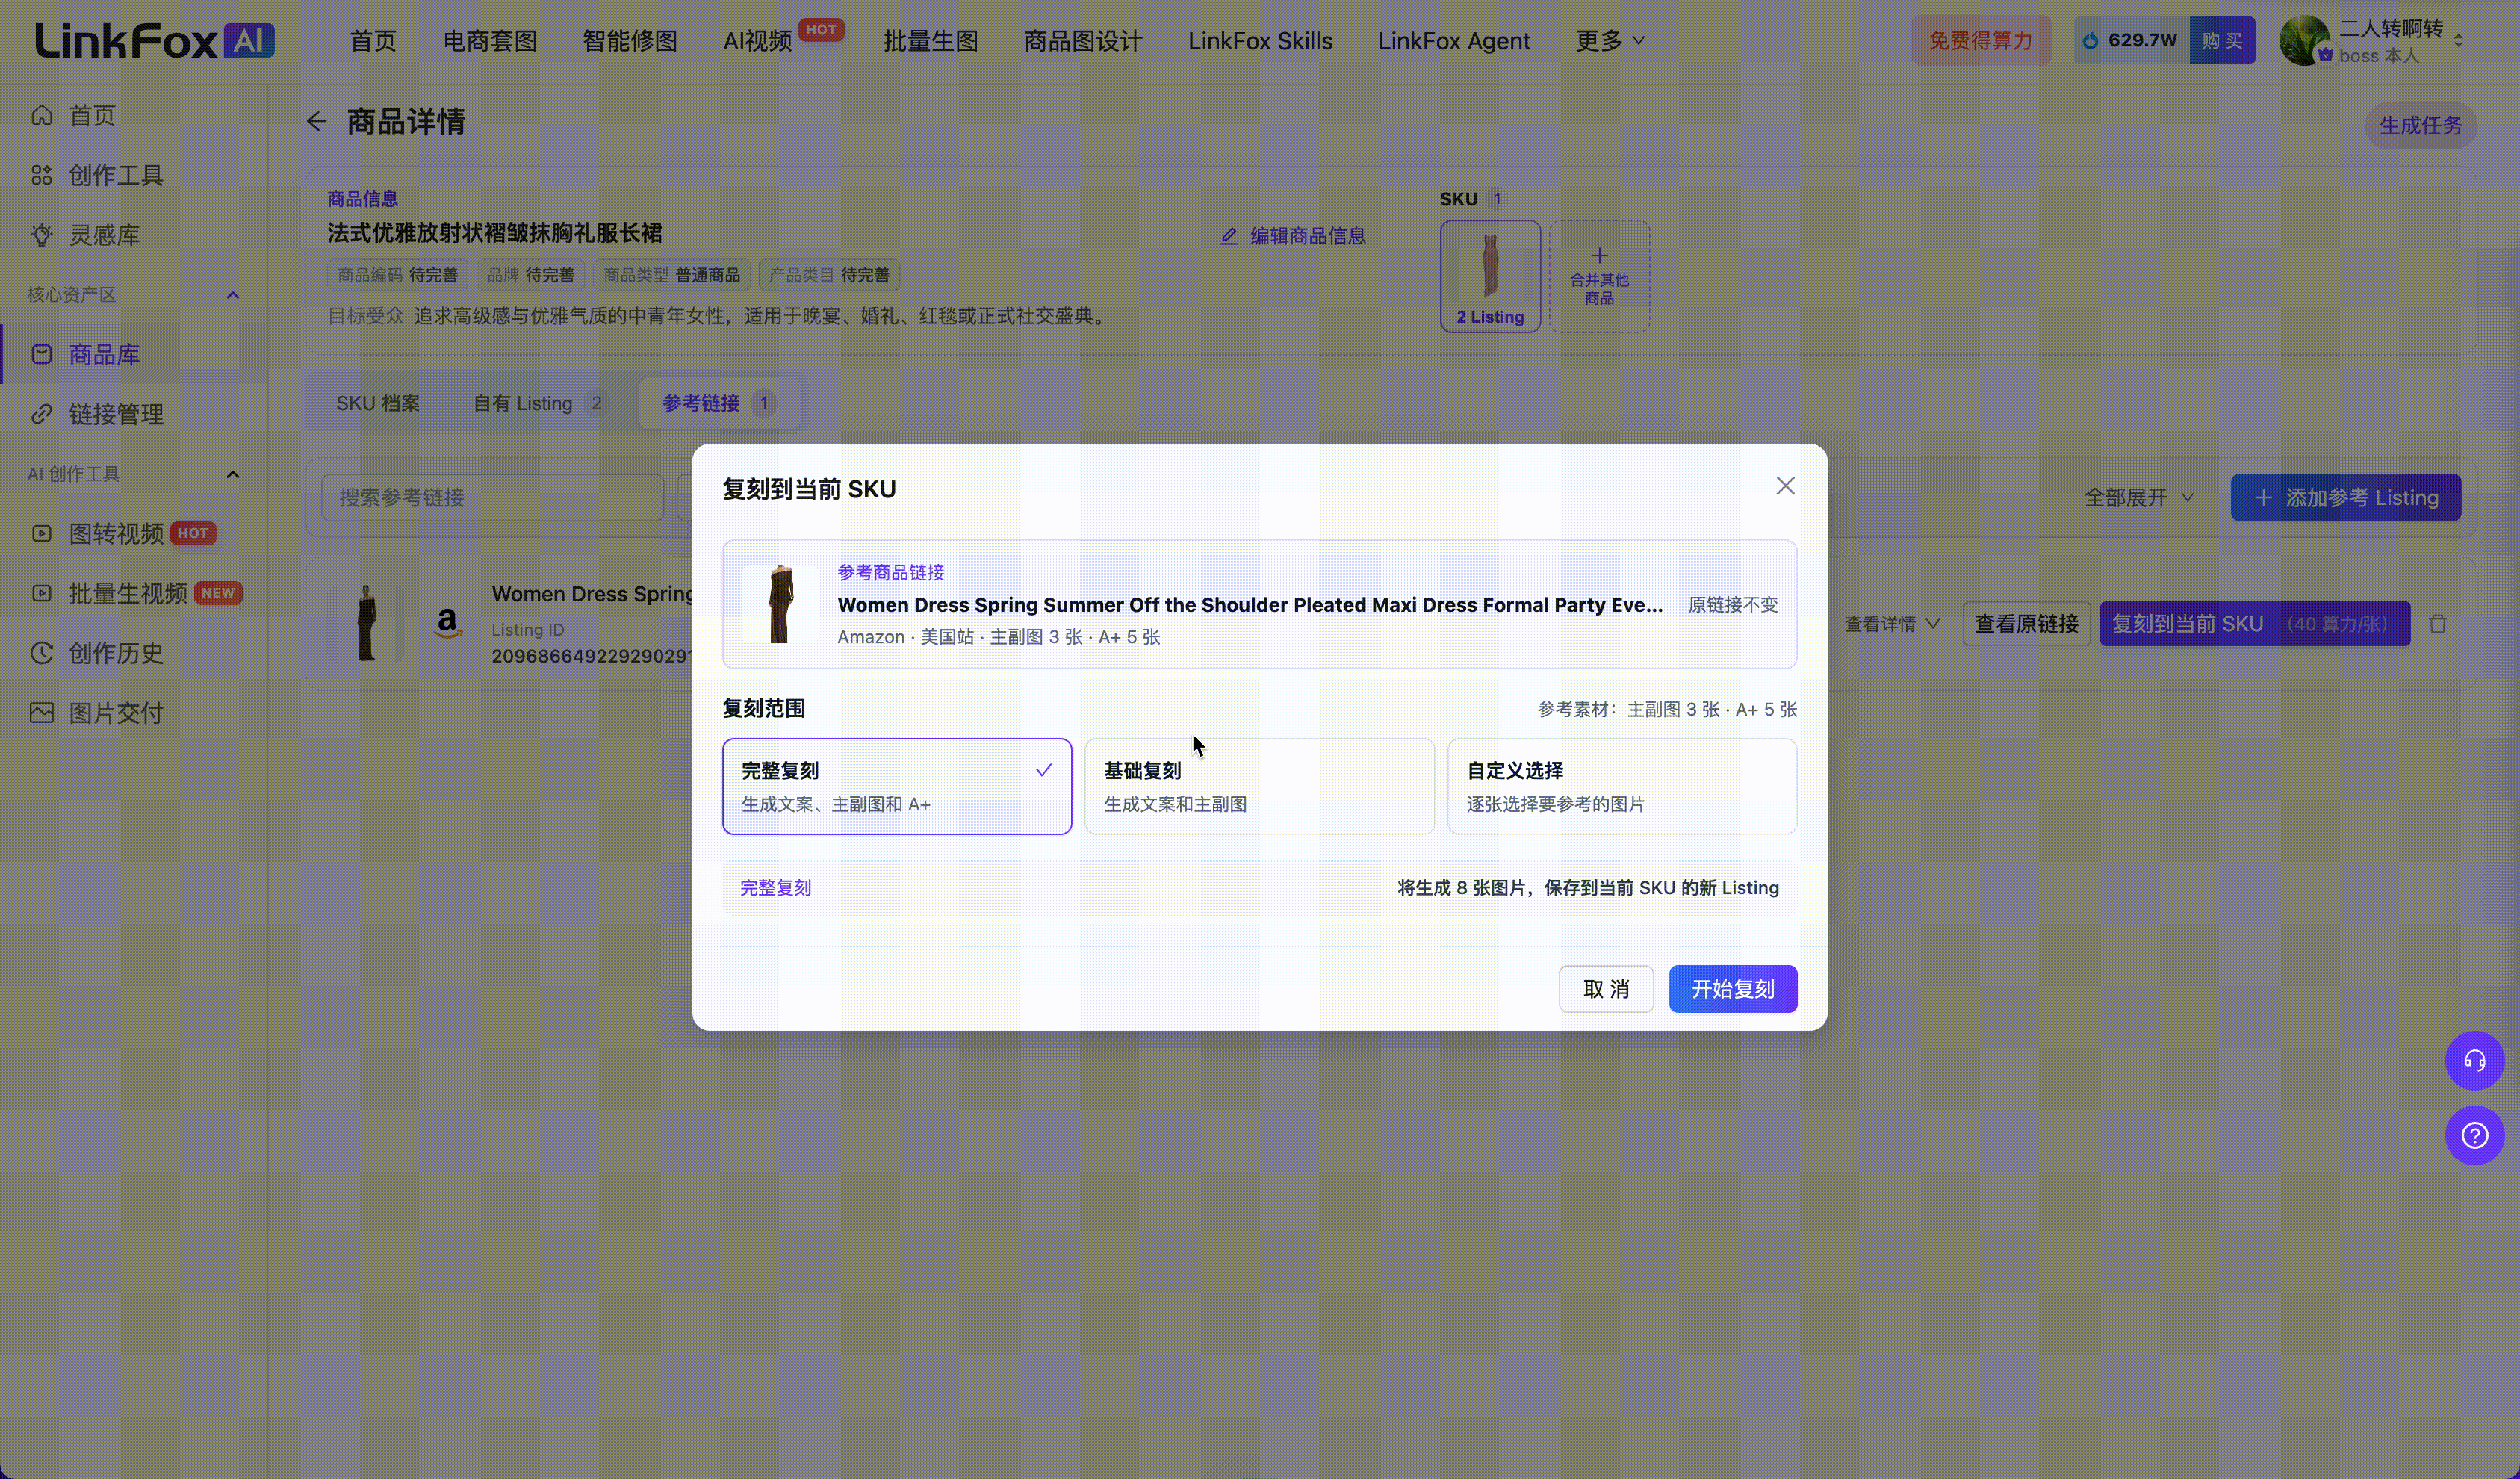Click the 搜索参考链接 search field
The image size is (2520, 1479).
tap(492, 498)
